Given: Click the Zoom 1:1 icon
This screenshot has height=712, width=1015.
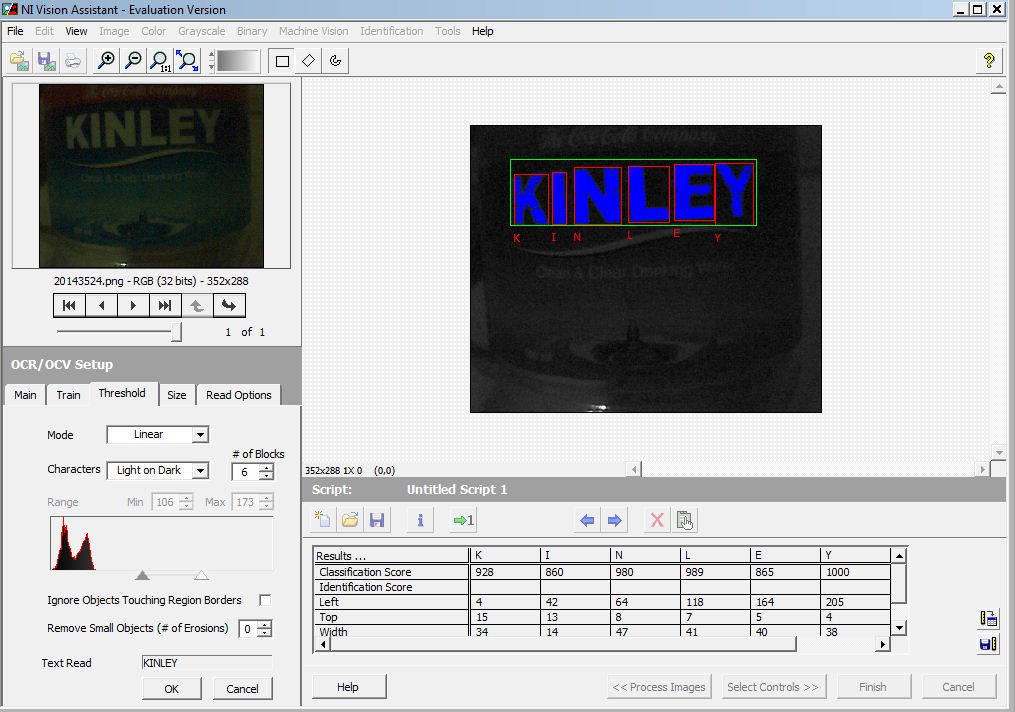Looking at the screenshot, I should (x=159, y=61).
